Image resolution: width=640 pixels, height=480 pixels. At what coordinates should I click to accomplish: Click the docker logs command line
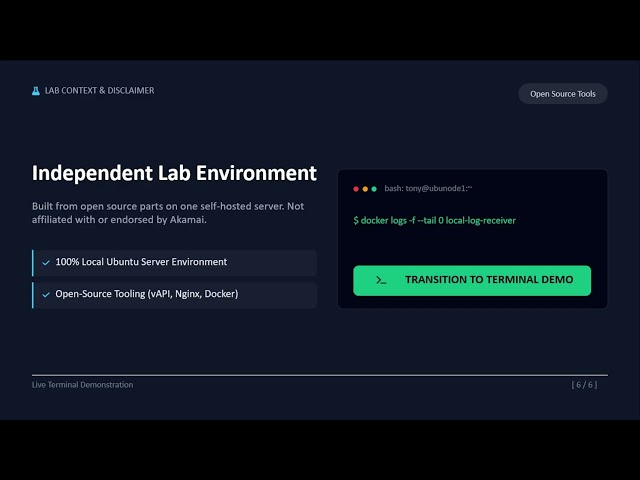434,220
